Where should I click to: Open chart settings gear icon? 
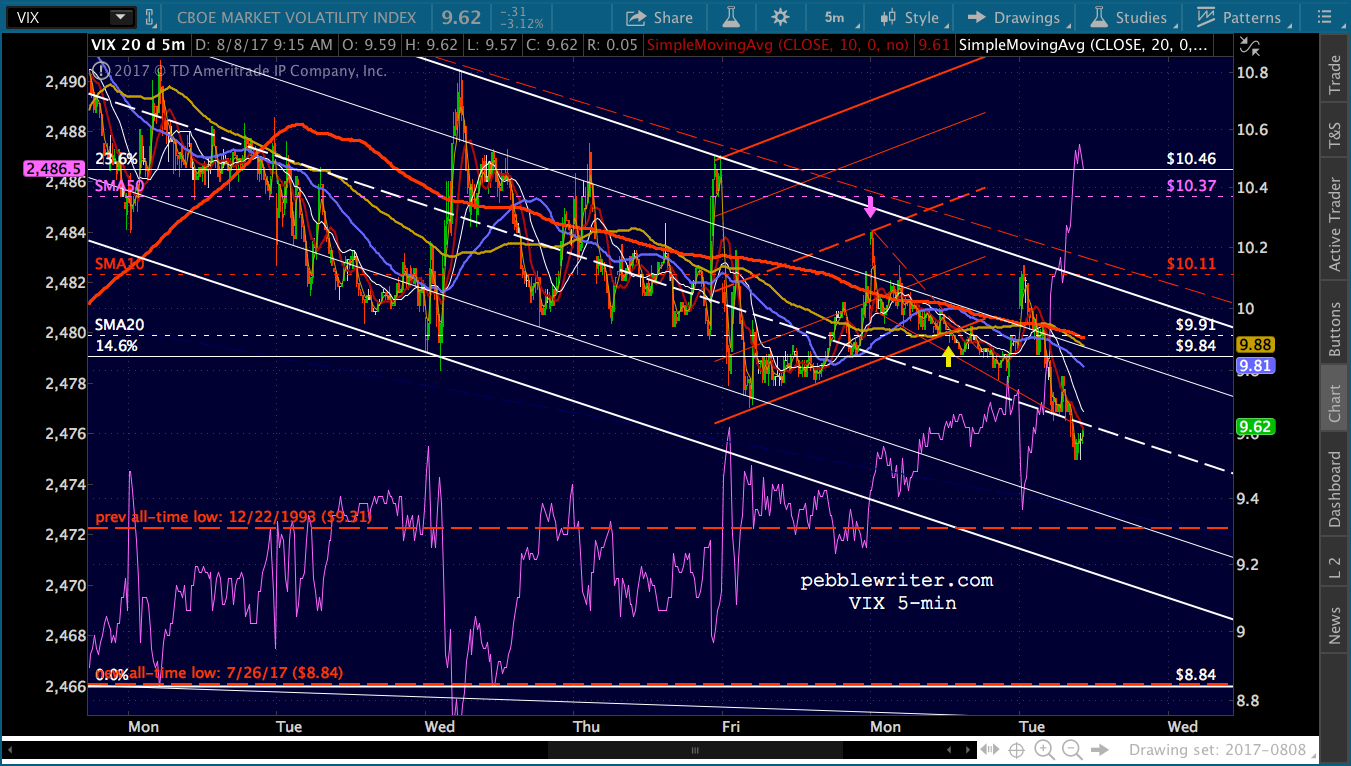[x=780, y=17]
